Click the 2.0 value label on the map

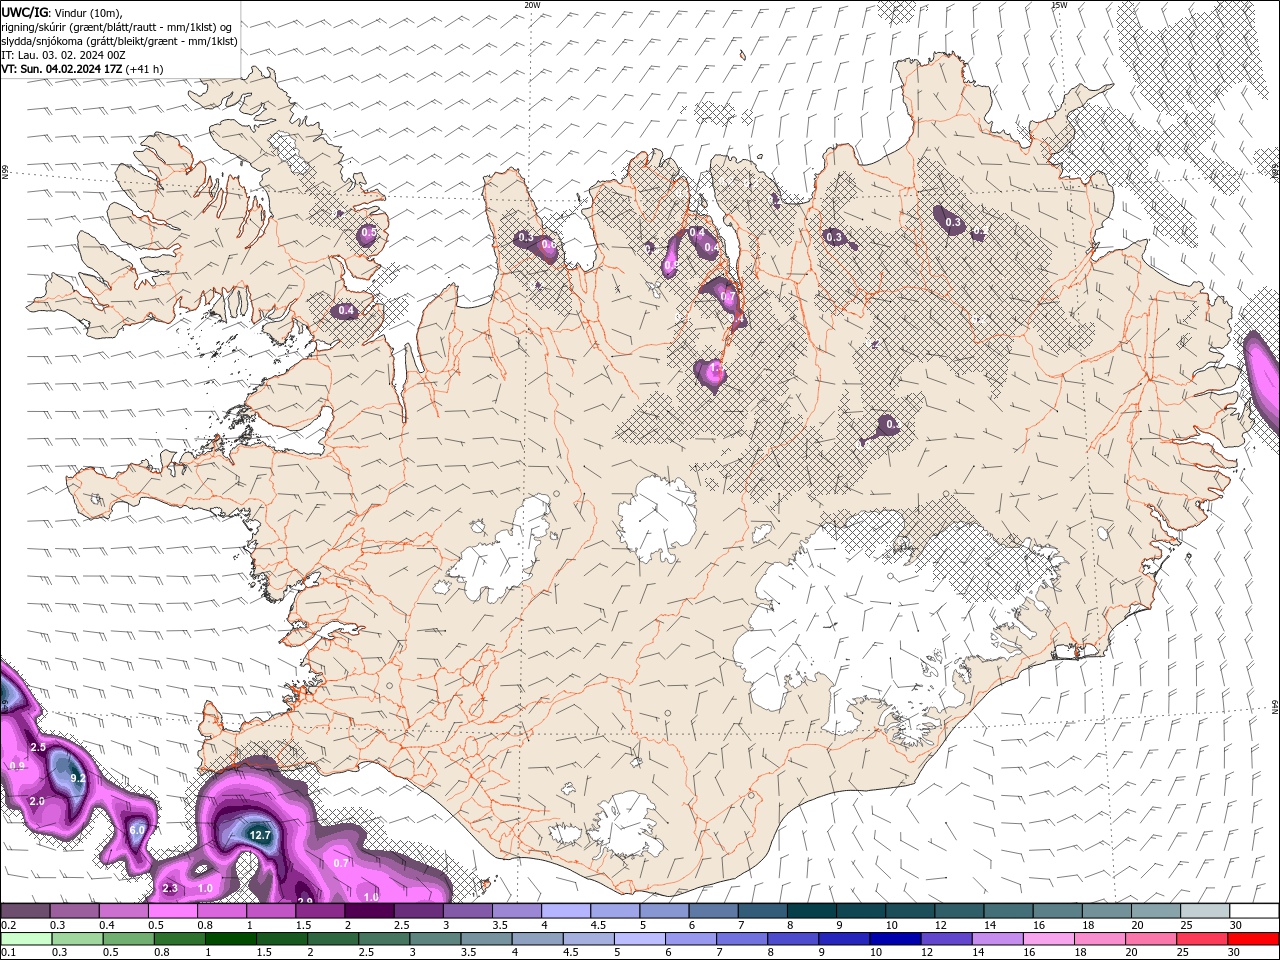pyautogui.click(x=37, y=801)
